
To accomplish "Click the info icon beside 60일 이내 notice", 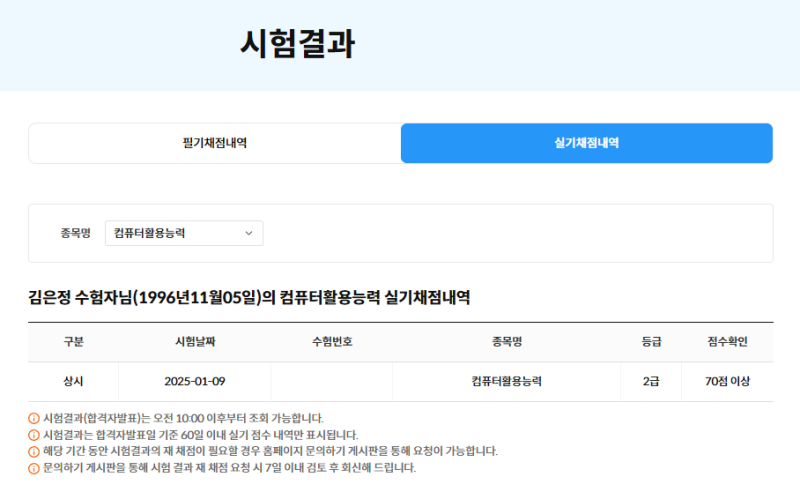I will point(34,435).
